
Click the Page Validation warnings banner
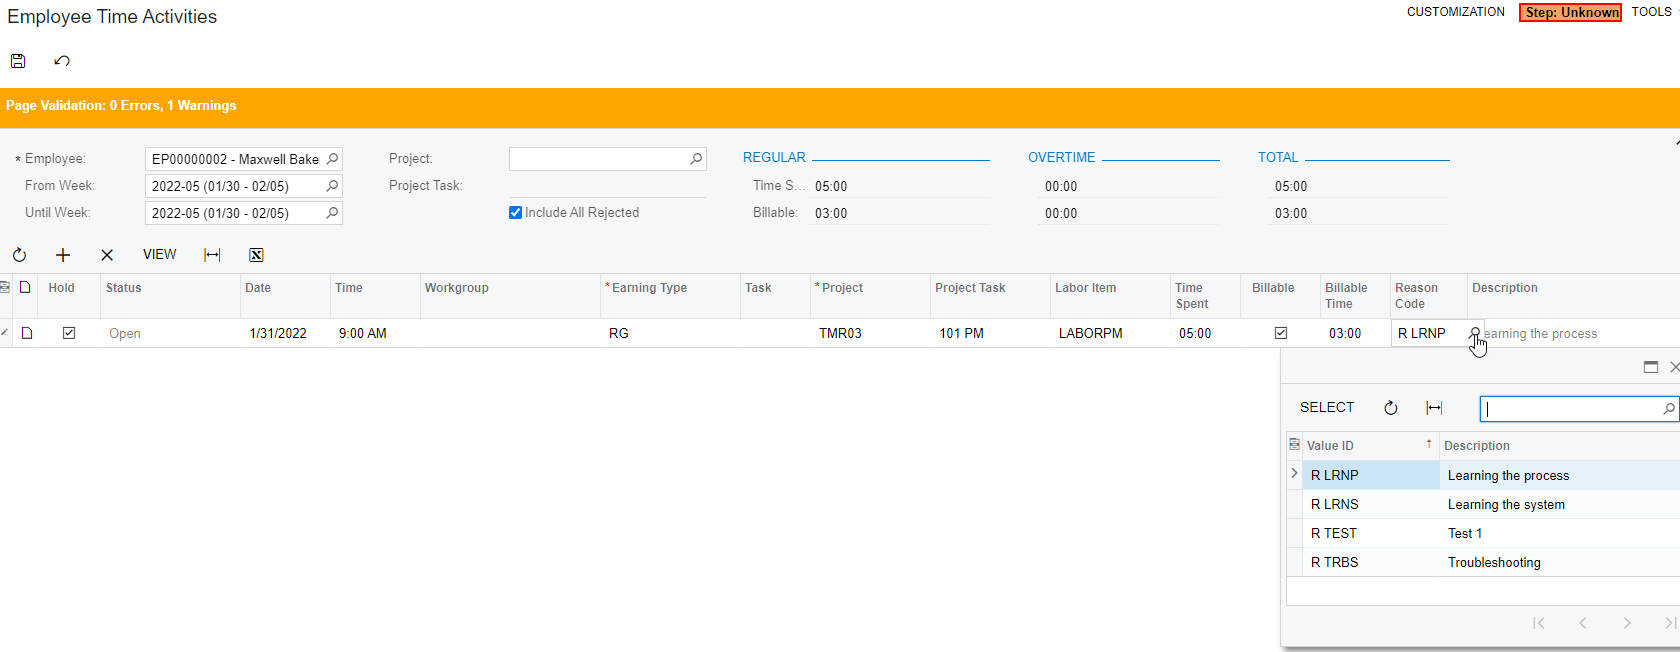pyautogui.click(x=840, y=106)
